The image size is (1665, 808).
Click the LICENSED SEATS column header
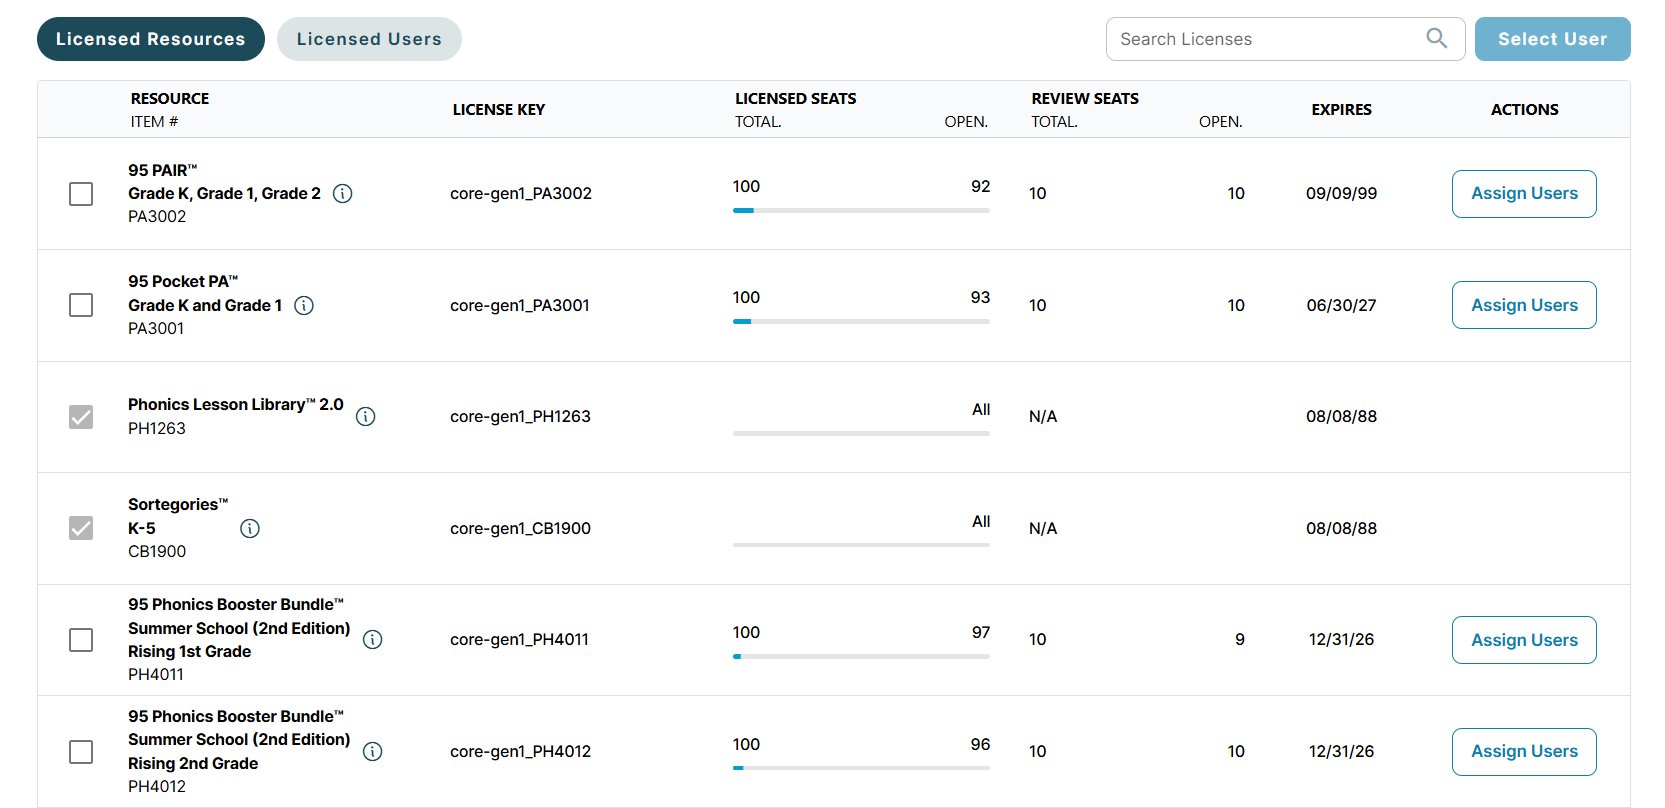coord(796,98)
